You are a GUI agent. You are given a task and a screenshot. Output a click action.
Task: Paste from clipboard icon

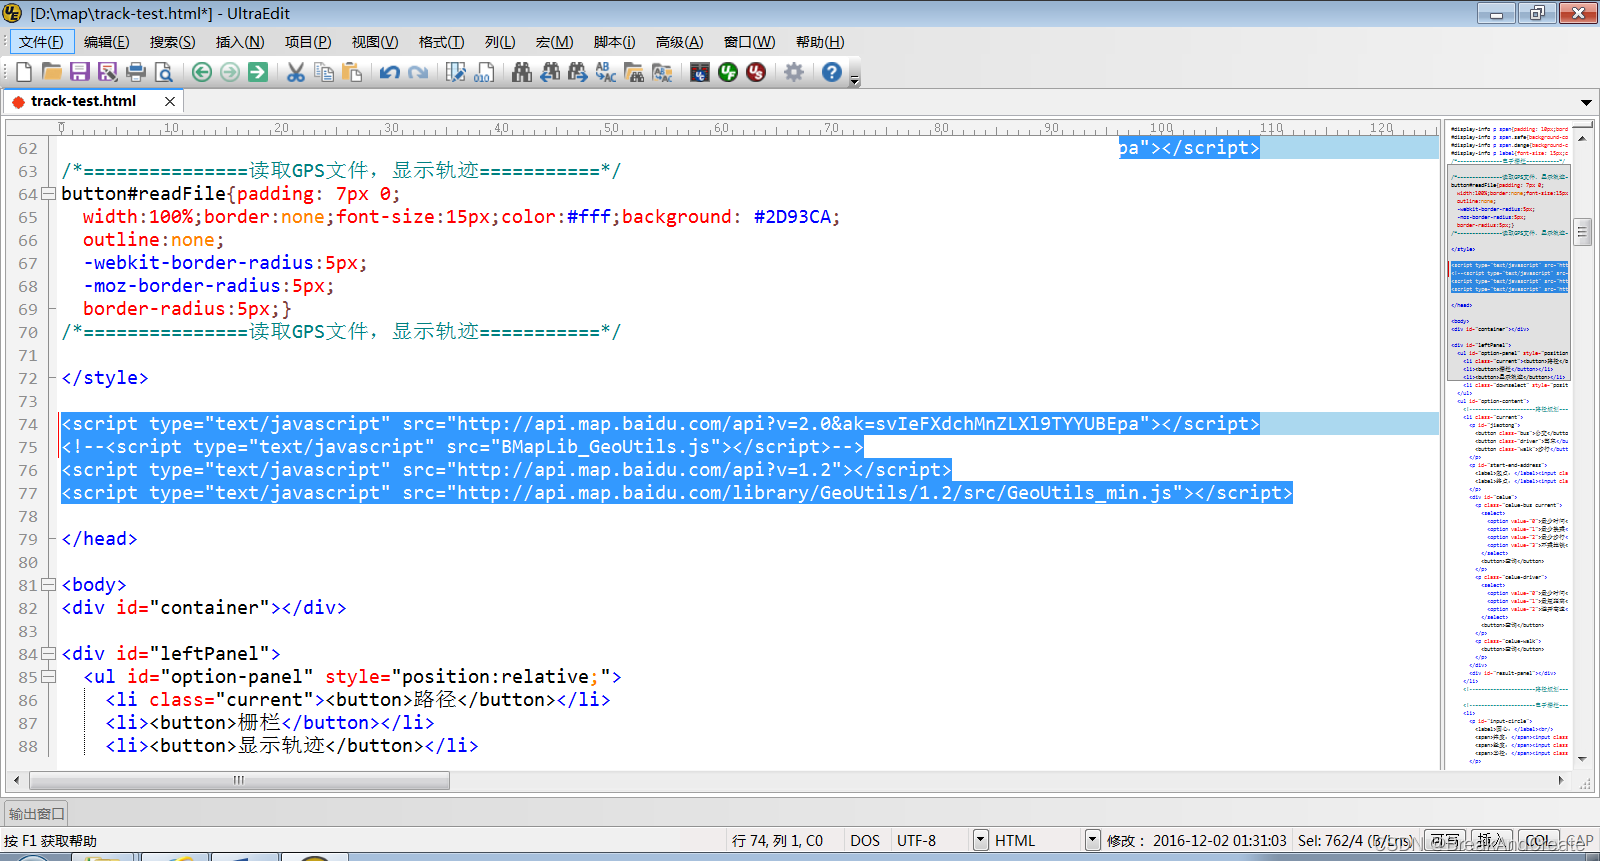(352, 72)
